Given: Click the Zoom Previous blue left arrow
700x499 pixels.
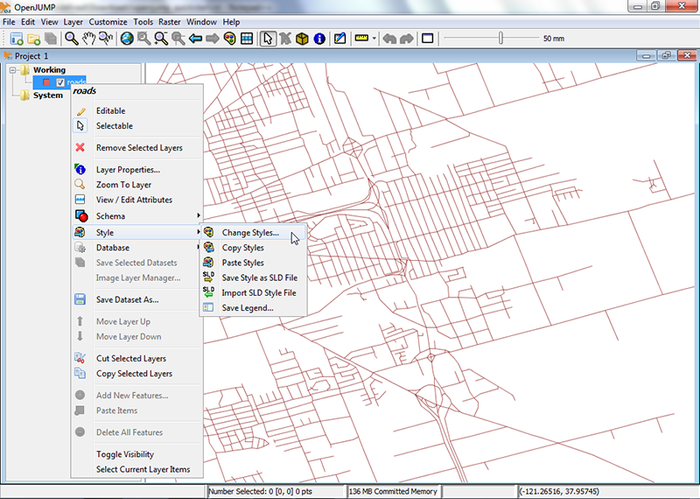Looking at the screenshot, I should click(196, 39).
